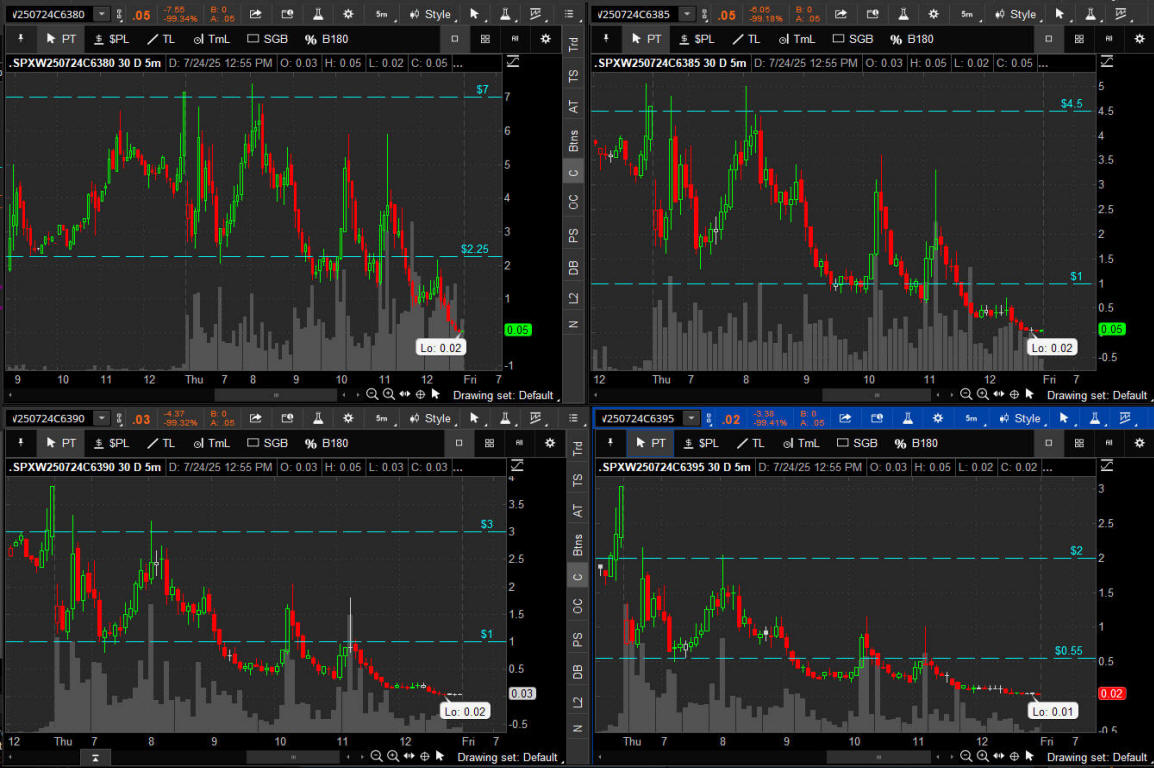The width and height of the screenshot is (1154, 768).
Task: Toggle four-grid layout in the C6390 drawing toolbar
Action: (488, 442)
